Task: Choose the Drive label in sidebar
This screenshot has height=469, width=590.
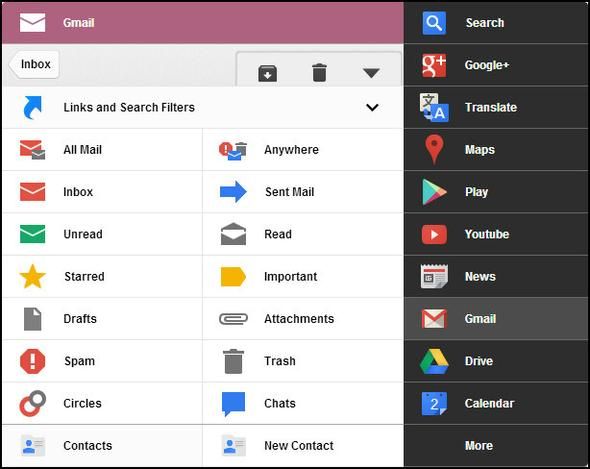Action: [x=479, y=361]
